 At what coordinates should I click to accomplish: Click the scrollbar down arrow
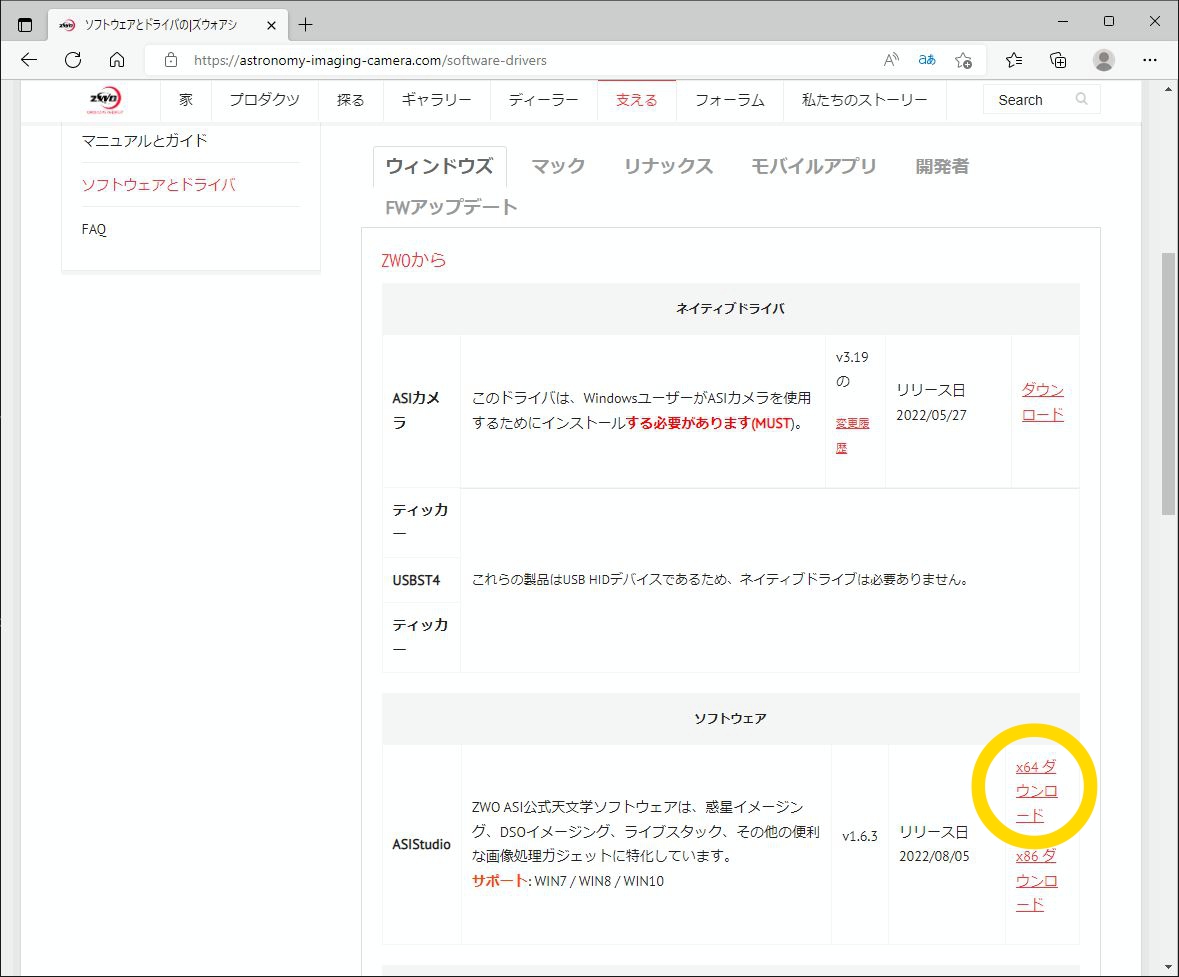(x=1168, y=967)
